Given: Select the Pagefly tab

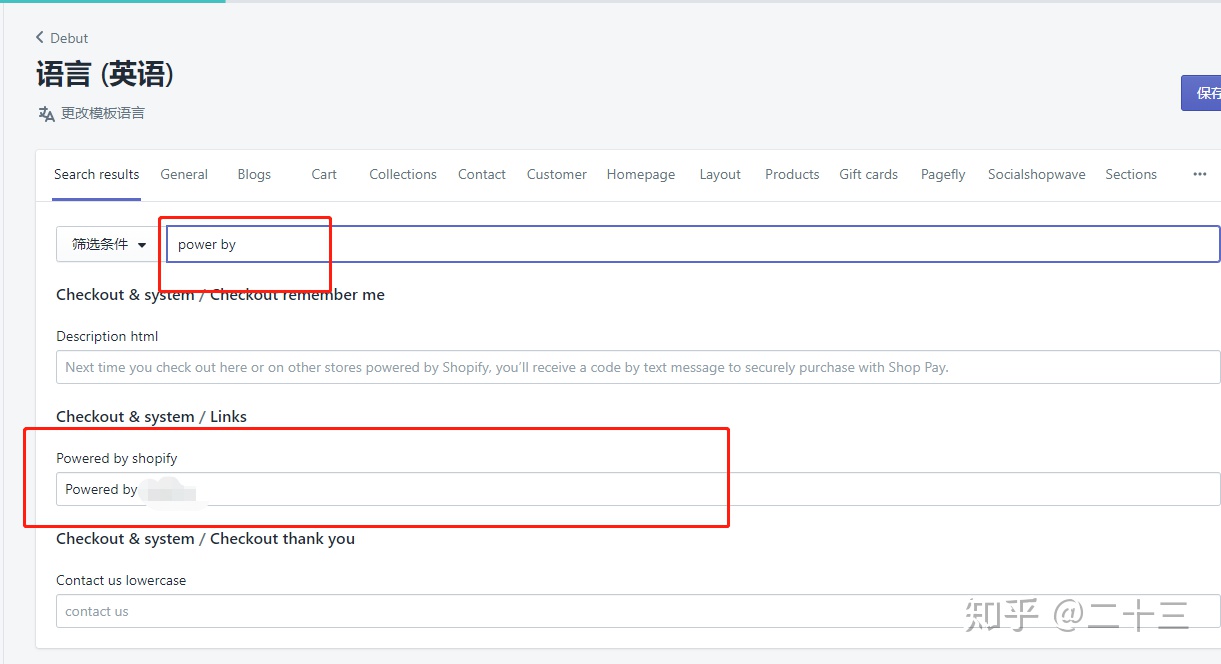Looking at the screenshot, I should click(943, 174).
